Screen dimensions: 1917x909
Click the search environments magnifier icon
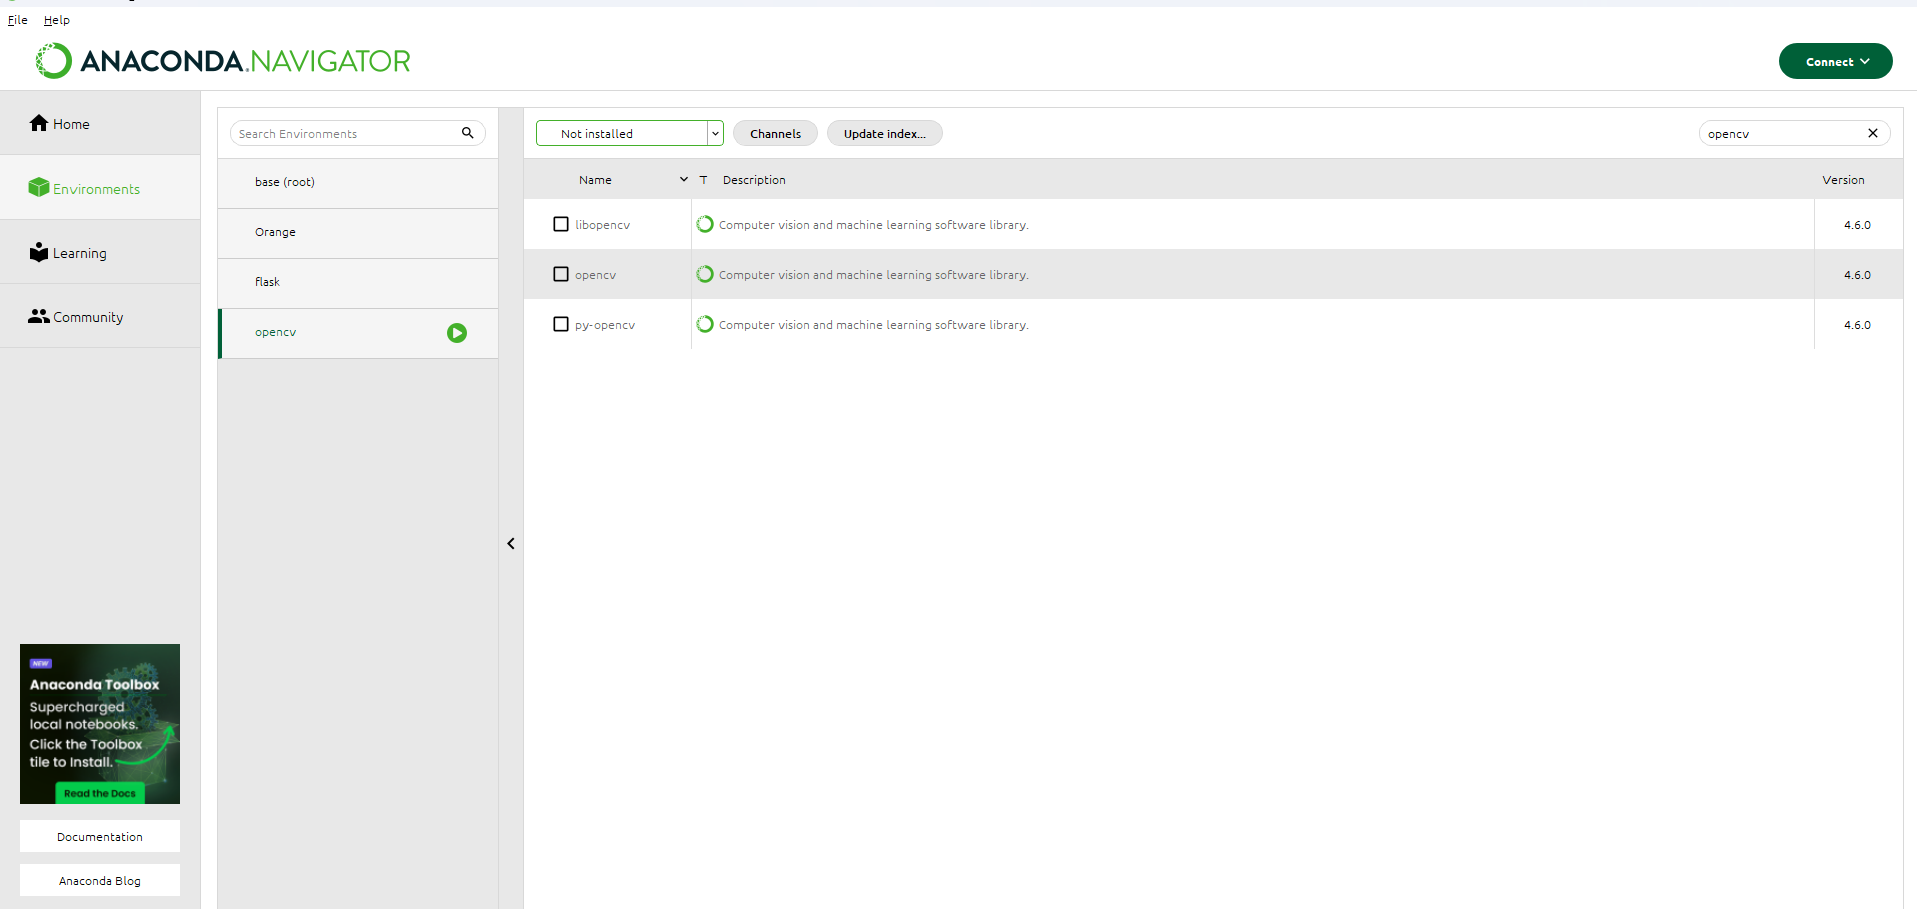[467, 133]
